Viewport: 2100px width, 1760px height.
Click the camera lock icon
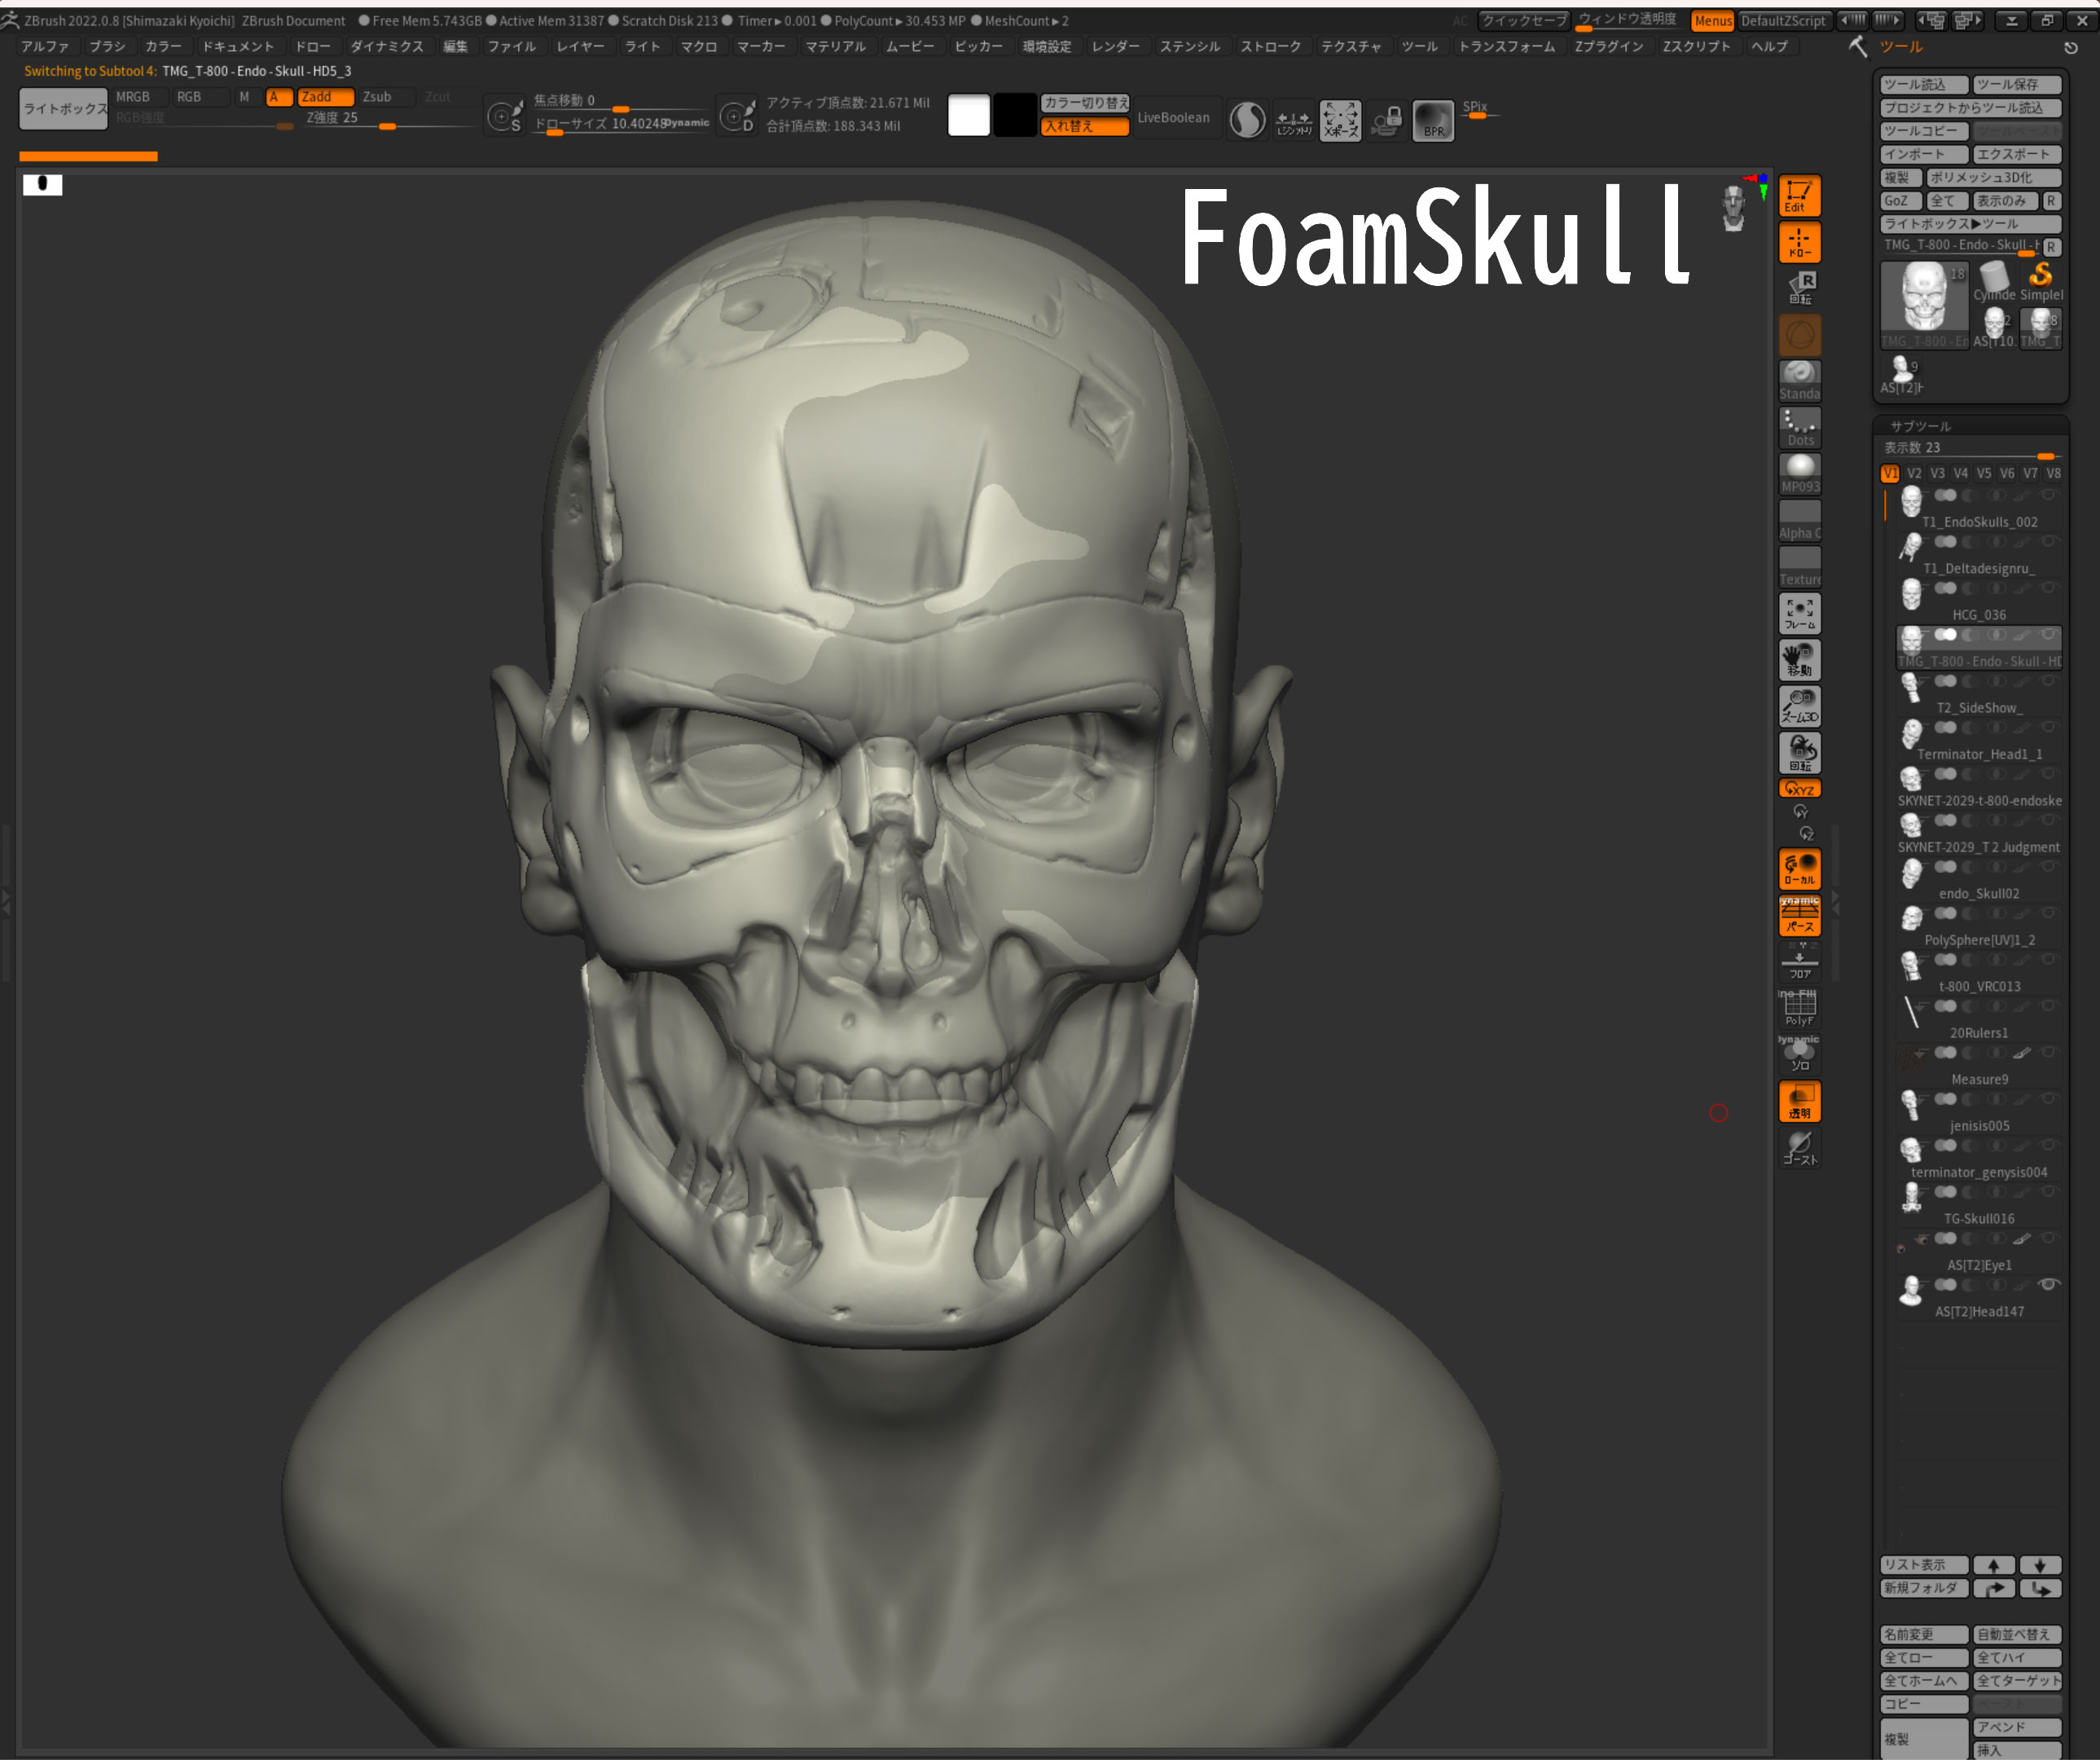pos(1387,120)
